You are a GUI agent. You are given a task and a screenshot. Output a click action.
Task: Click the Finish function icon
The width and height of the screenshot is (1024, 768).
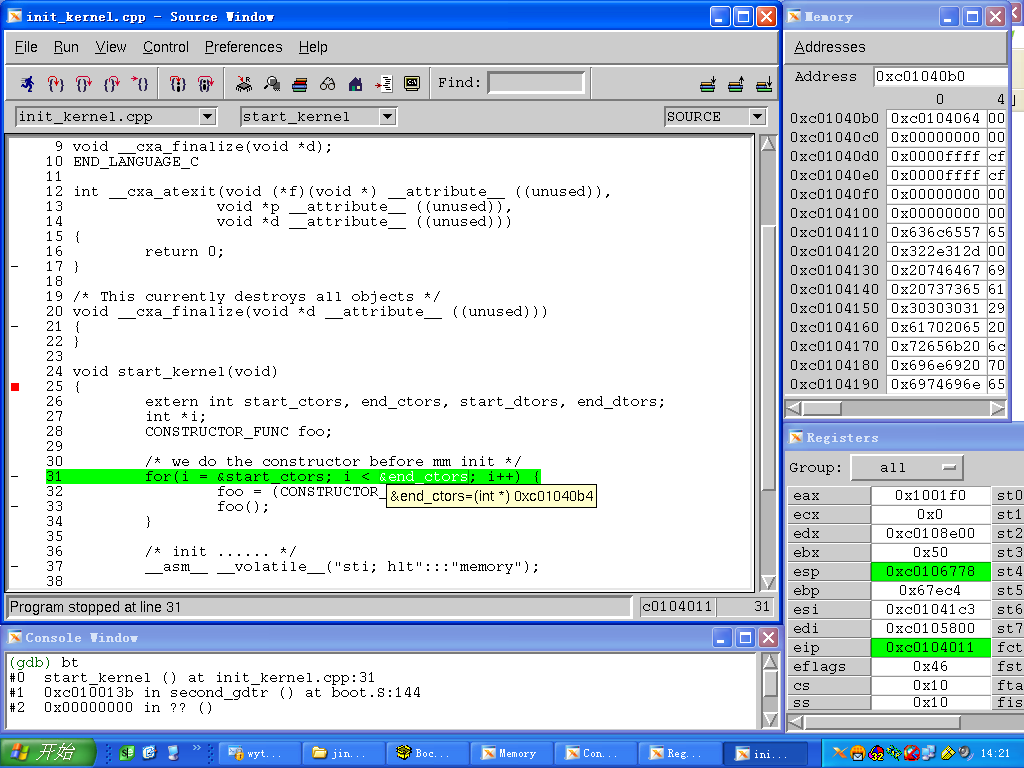pyautogui.click(x=112, y=84)
